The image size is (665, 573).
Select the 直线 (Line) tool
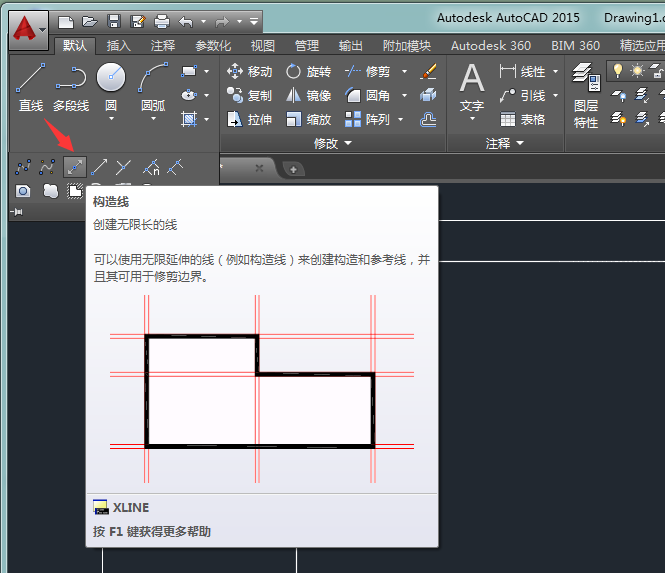tap(31, 86)
